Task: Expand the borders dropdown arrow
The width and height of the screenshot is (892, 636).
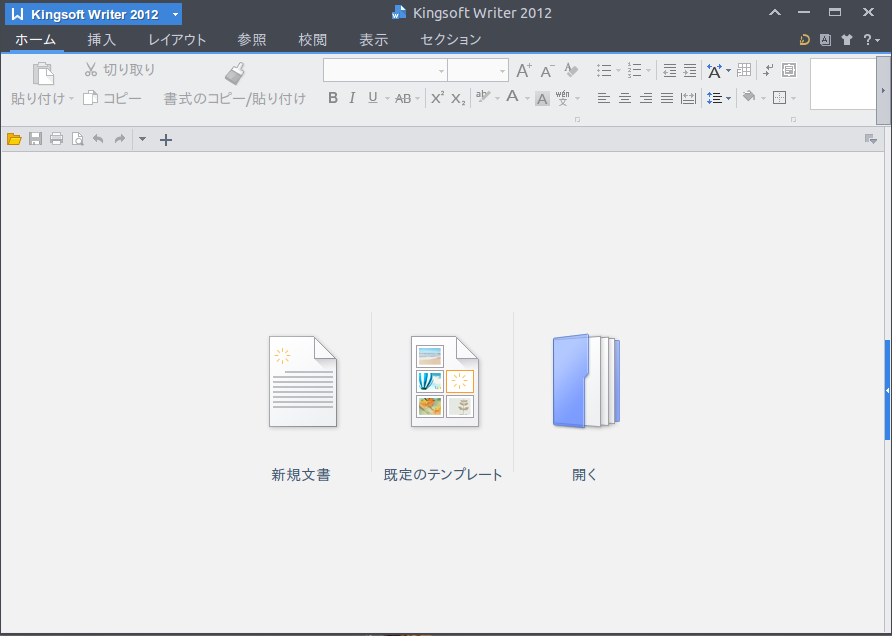Action: click(794, 99)
